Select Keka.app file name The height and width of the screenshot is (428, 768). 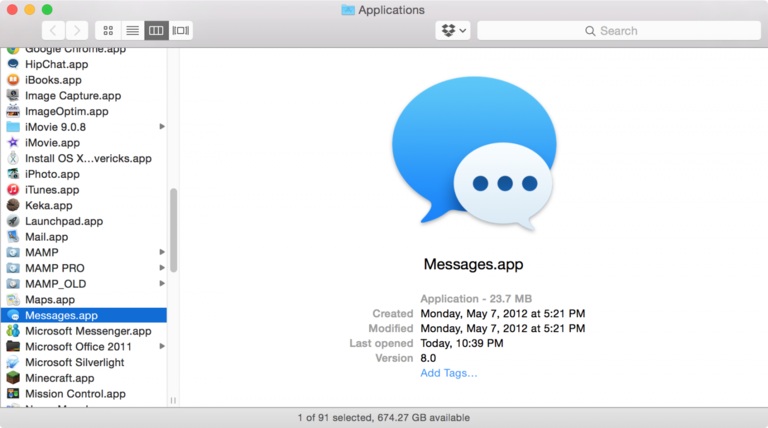(48, 205)
